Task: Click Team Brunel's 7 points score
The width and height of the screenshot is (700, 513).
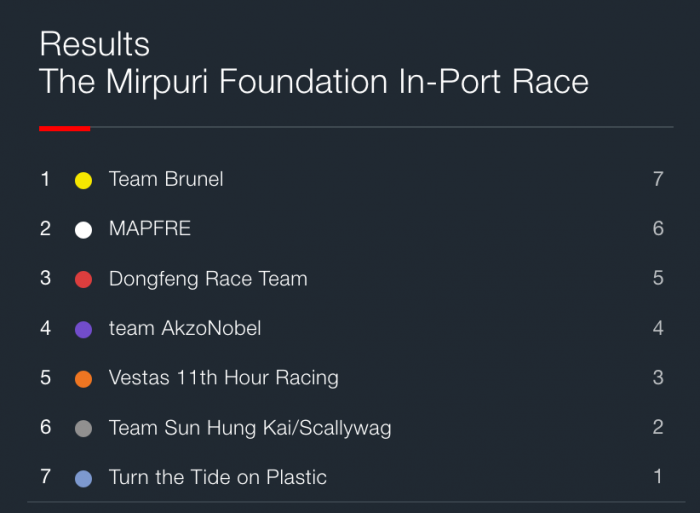Action: coord(658,179)
